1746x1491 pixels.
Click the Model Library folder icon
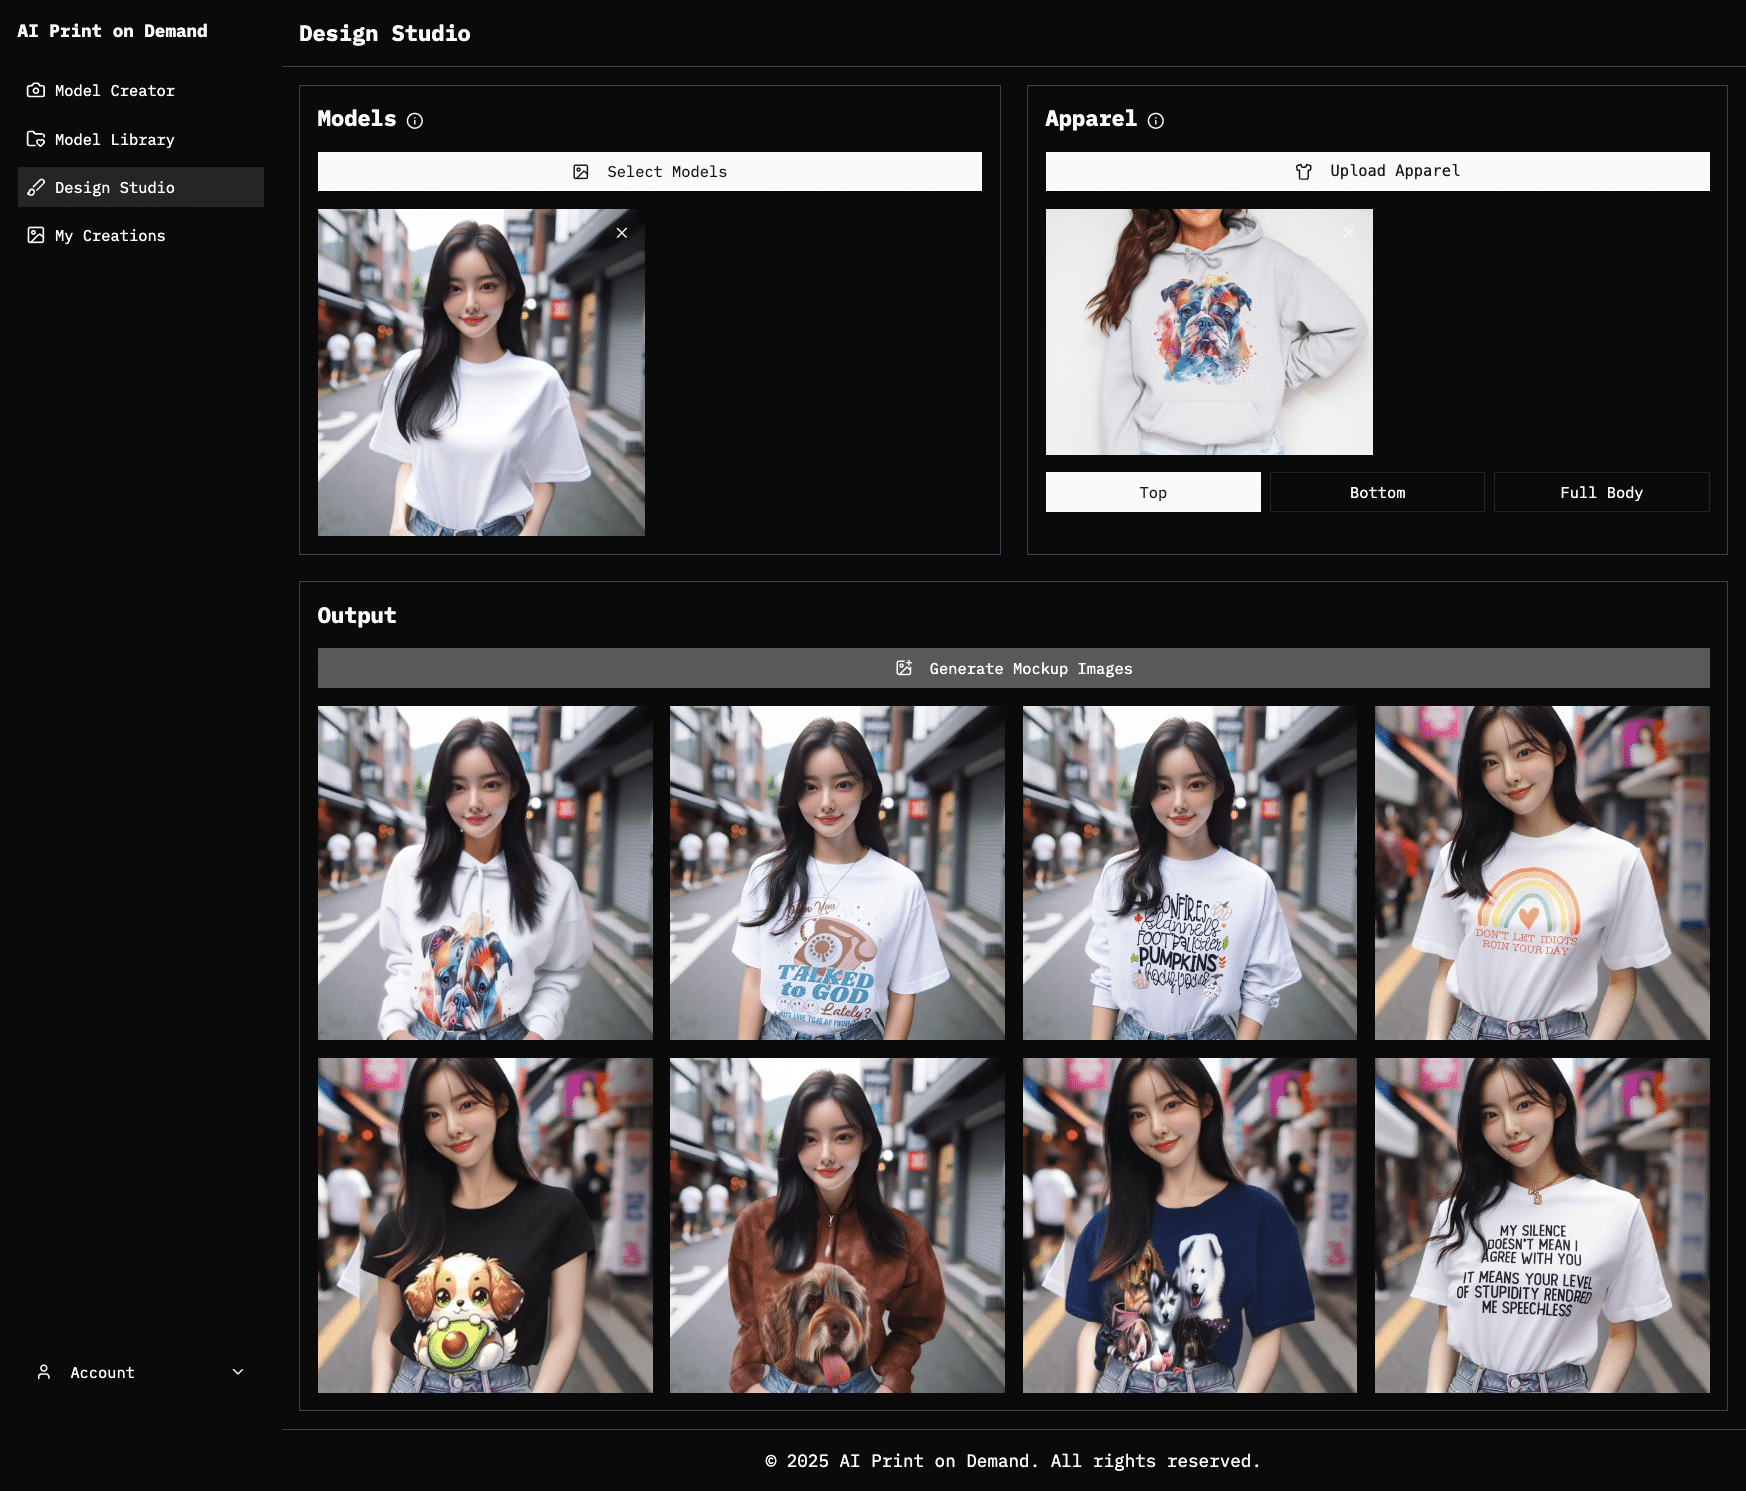click(x=36, y=139)
